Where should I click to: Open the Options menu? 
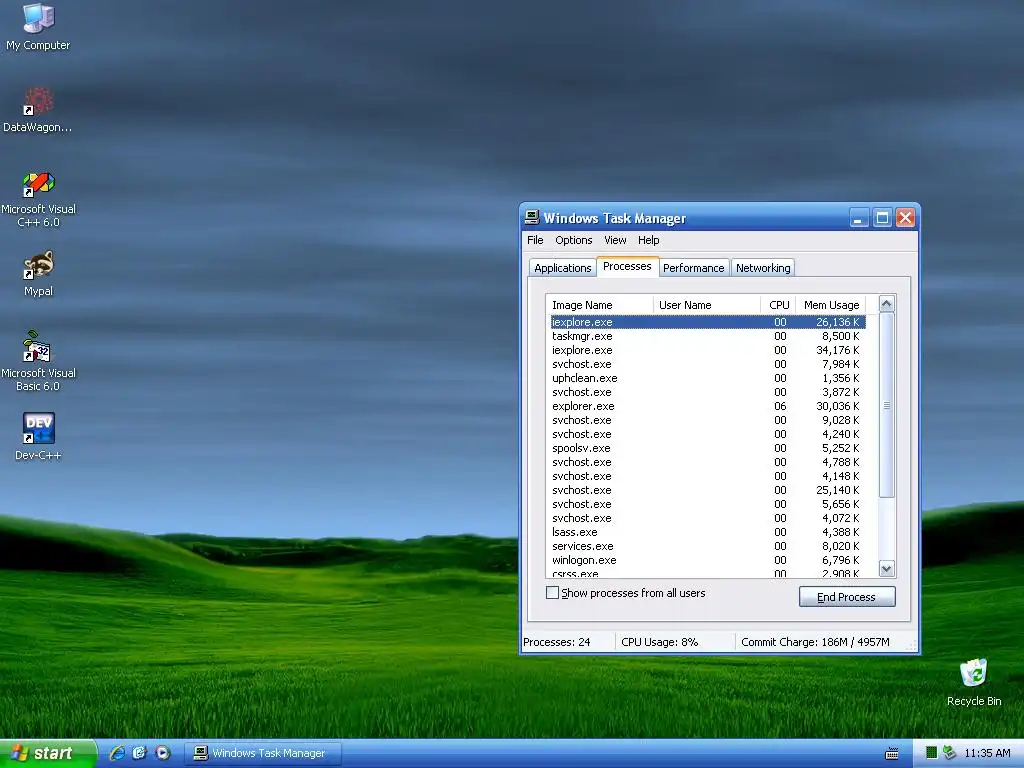[x=573, y=240]
